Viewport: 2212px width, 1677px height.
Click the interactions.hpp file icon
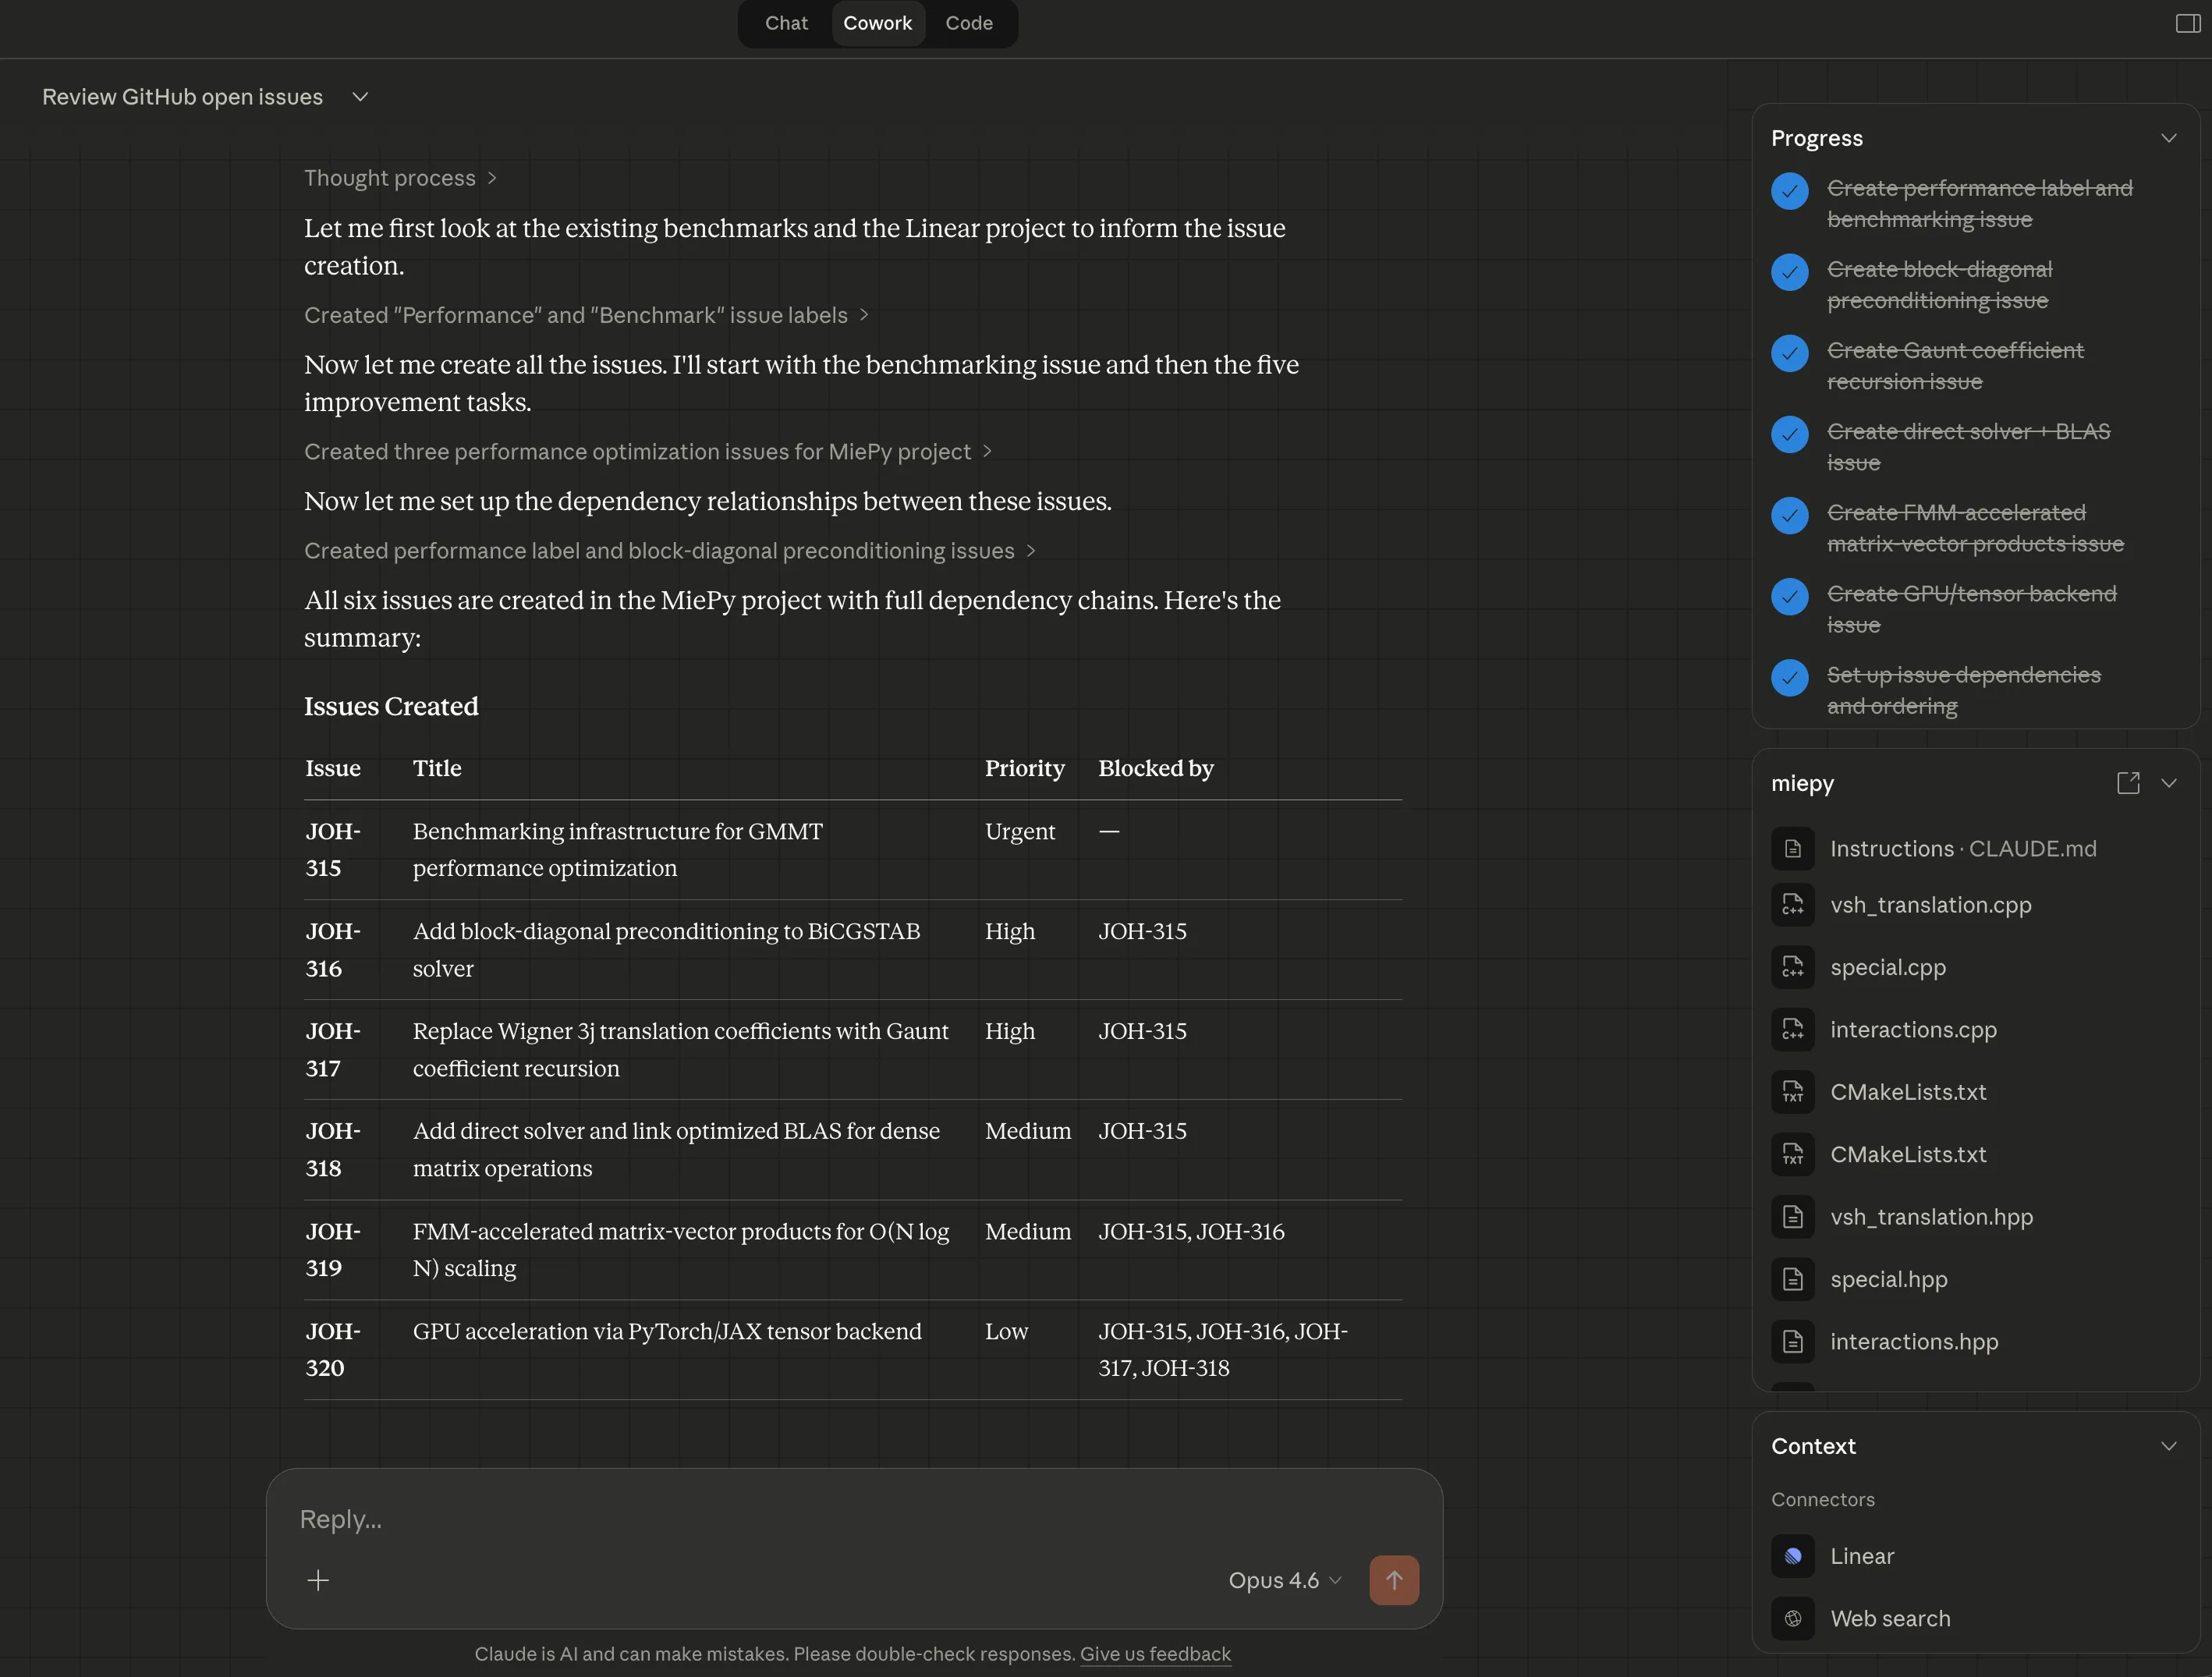click(1792, 1342)
